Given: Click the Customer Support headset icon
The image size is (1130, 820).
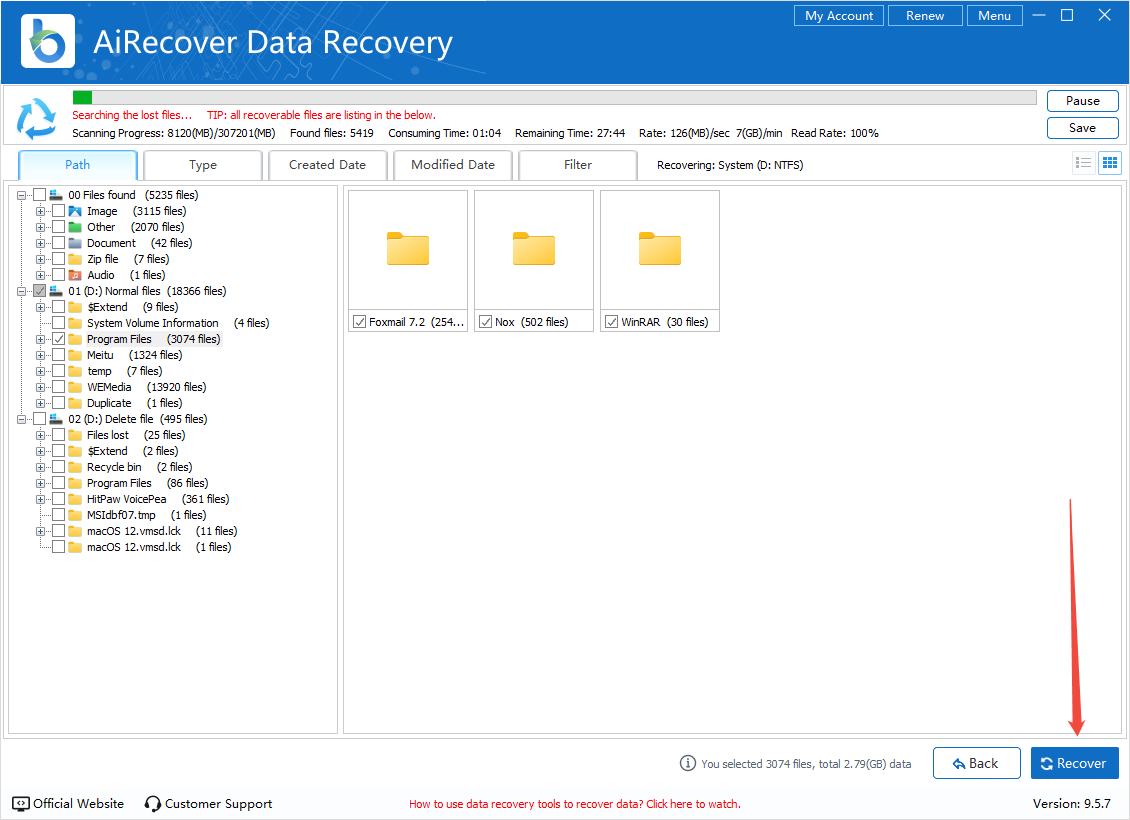Looking at the screenshot, I should coord(153,804).
